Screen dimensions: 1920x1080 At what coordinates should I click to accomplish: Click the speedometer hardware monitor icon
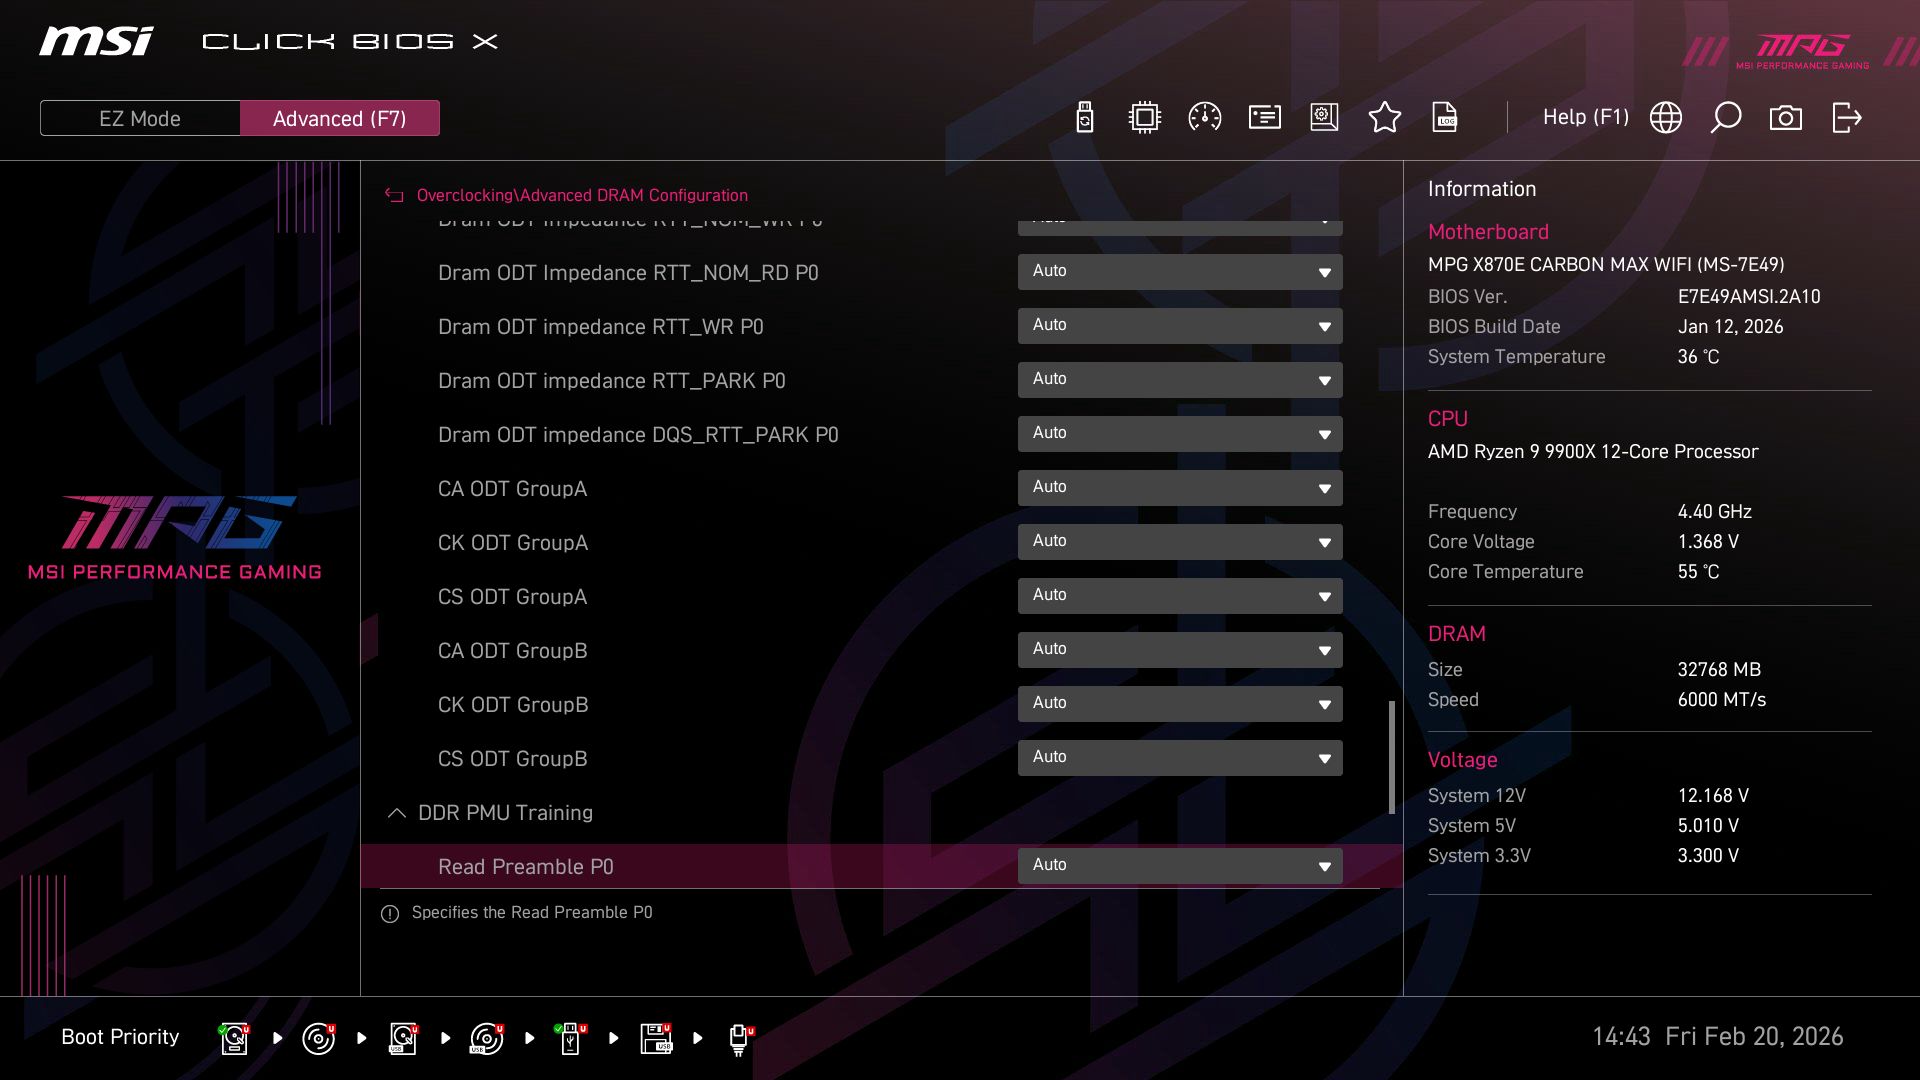pyautogui.click(x=1203, y=117)
